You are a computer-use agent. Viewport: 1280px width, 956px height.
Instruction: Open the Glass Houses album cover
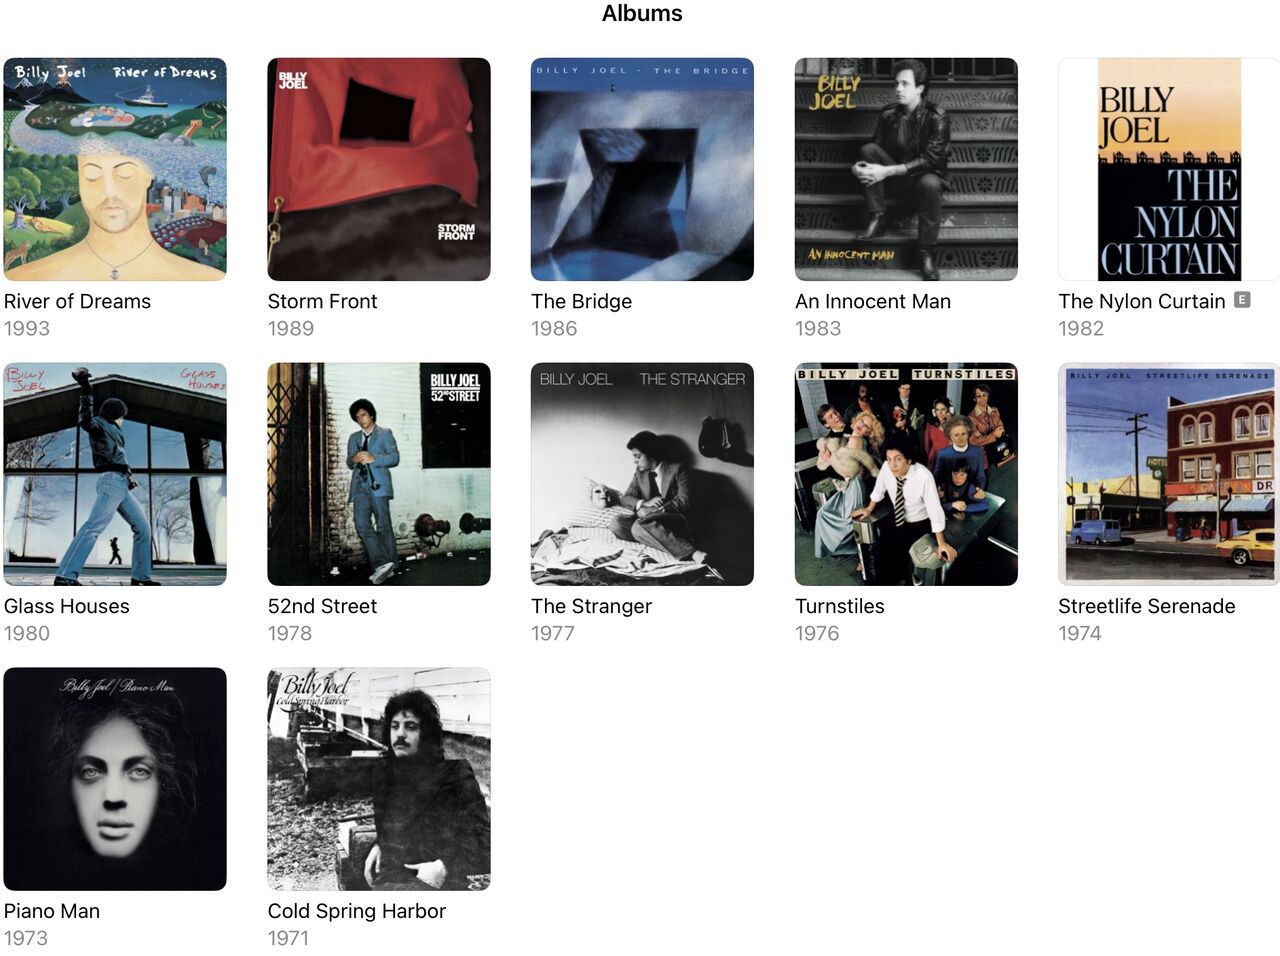(115, 474)
